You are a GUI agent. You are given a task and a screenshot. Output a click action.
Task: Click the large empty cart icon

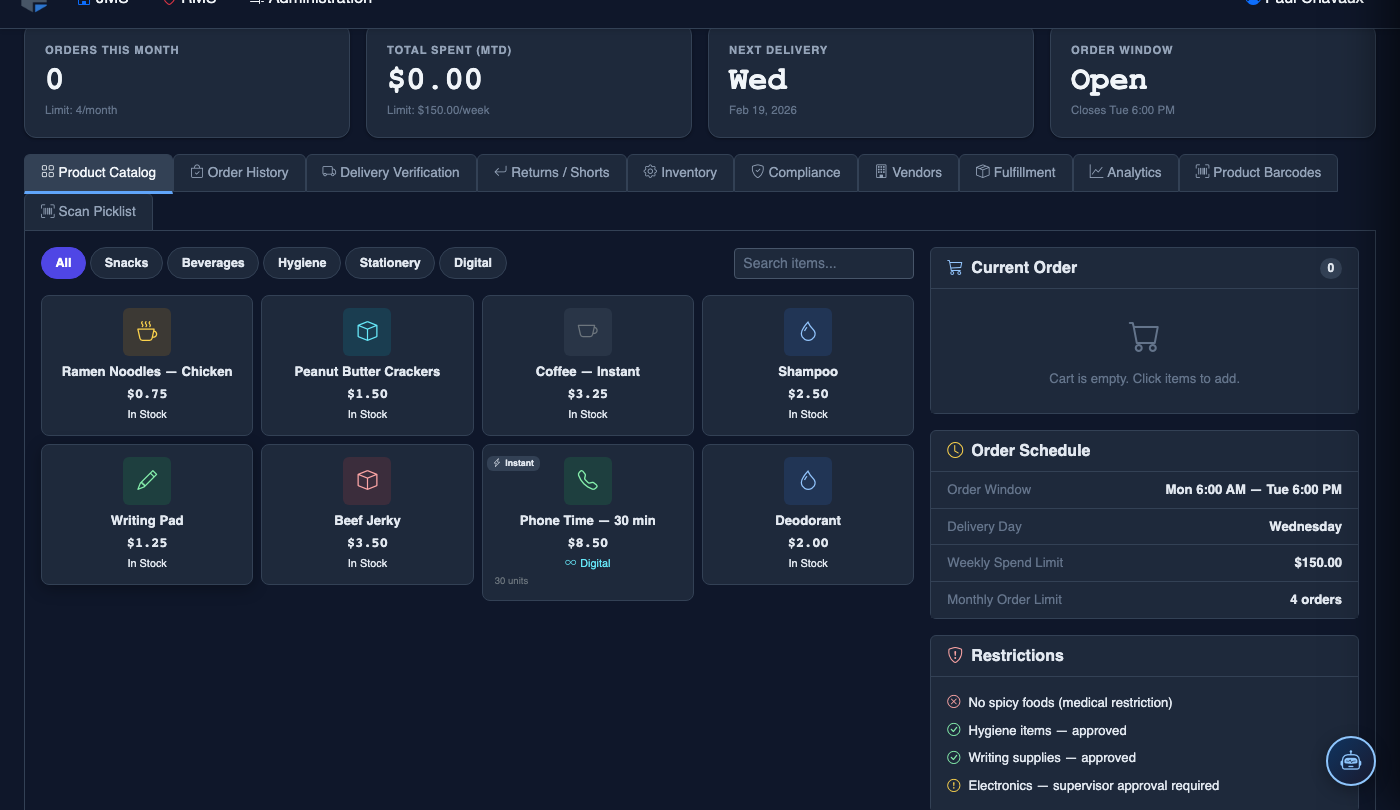click(1144, 337)
